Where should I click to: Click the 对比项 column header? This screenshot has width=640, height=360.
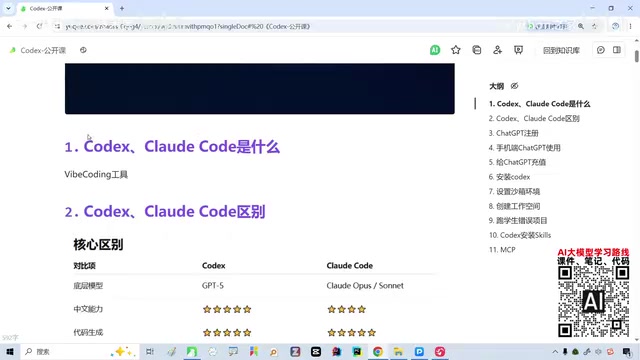tap(84, 266)
